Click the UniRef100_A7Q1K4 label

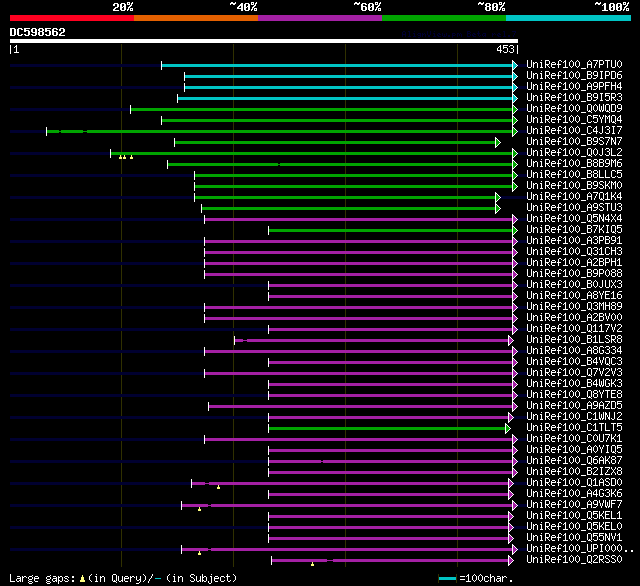point(574,197)
